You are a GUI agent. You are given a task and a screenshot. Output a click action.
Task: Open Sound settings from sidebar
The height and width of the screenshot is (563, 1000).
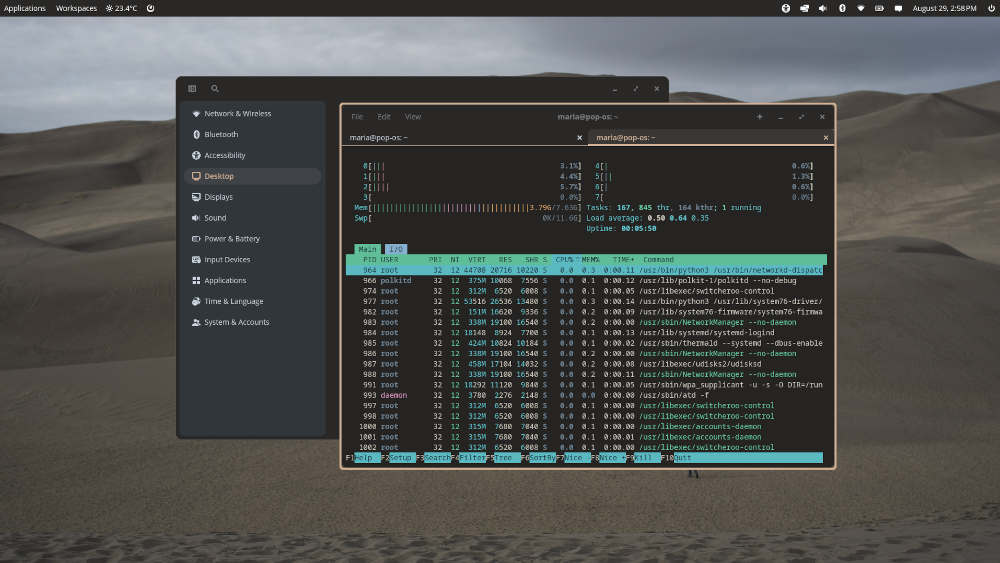pyautogui.click(x=215, y=218)
